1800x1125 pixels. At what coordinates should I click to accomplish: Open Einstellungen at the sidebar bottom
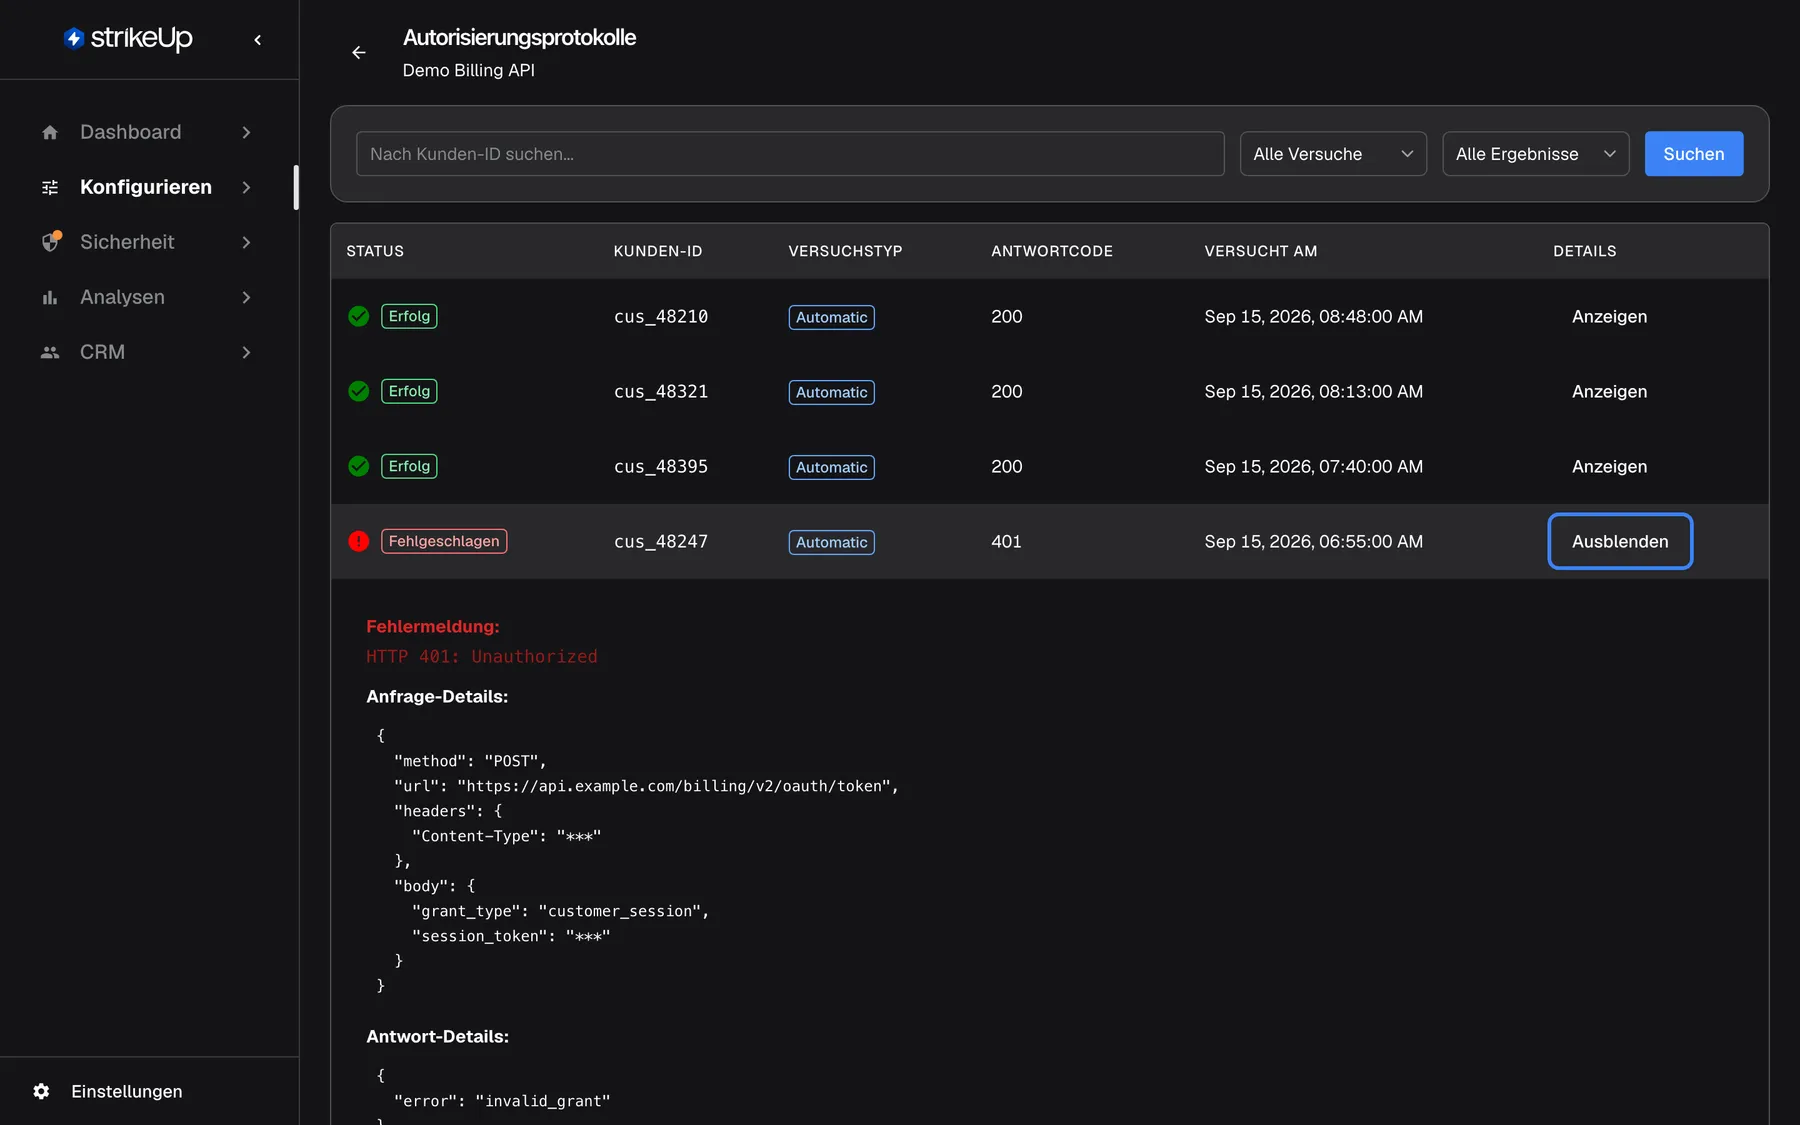click(x=108, y=1091)
